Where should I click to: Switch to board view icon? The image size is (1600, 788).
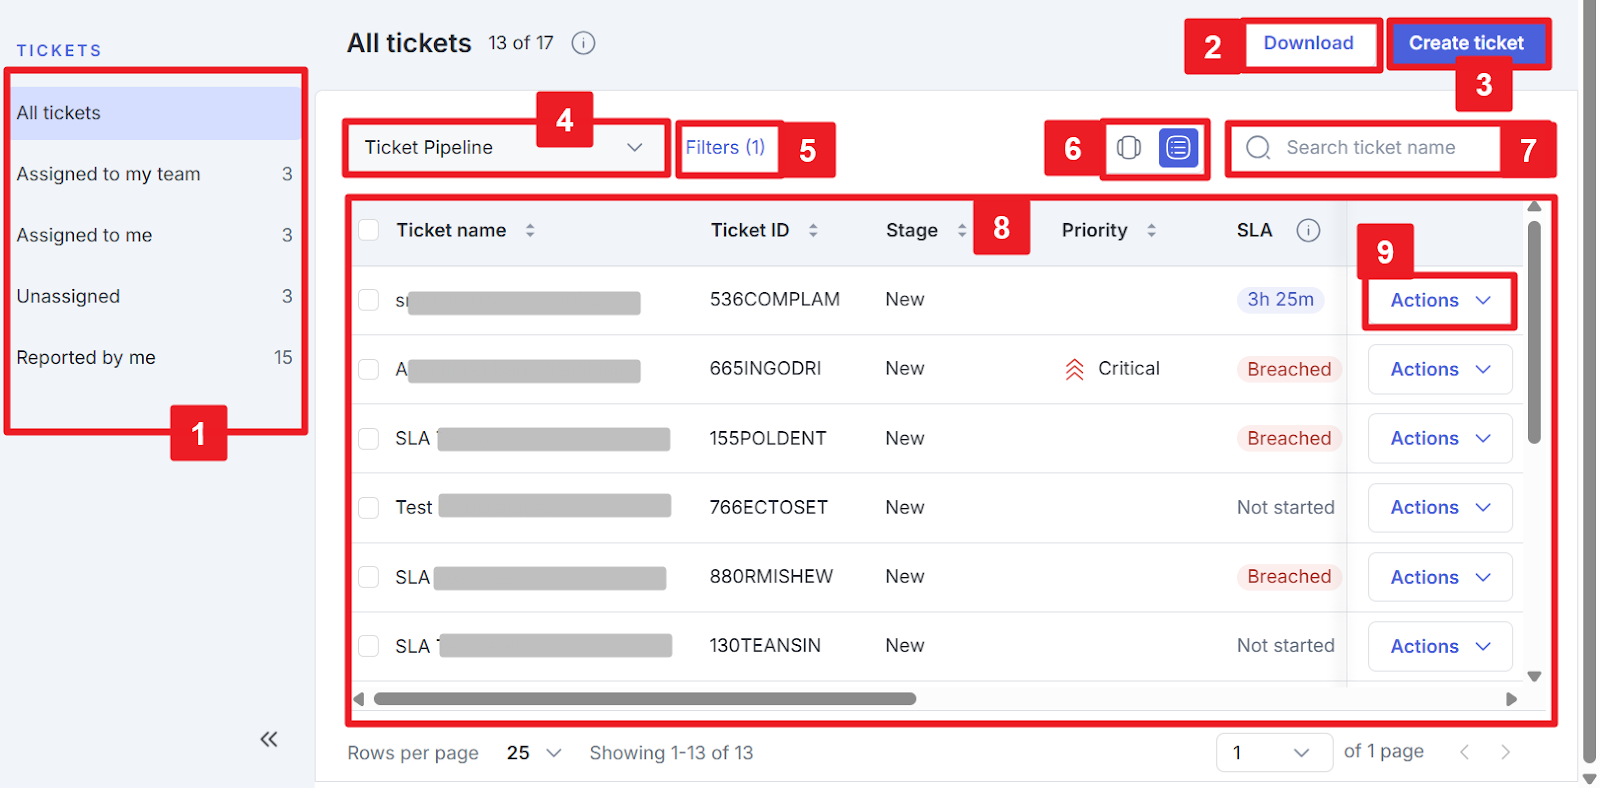coord(1129,148)
